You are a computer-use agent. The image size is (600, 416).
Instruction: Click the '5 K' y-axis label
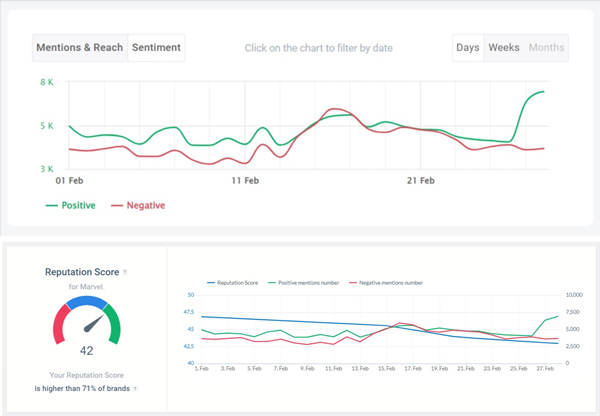coord(47,126)
